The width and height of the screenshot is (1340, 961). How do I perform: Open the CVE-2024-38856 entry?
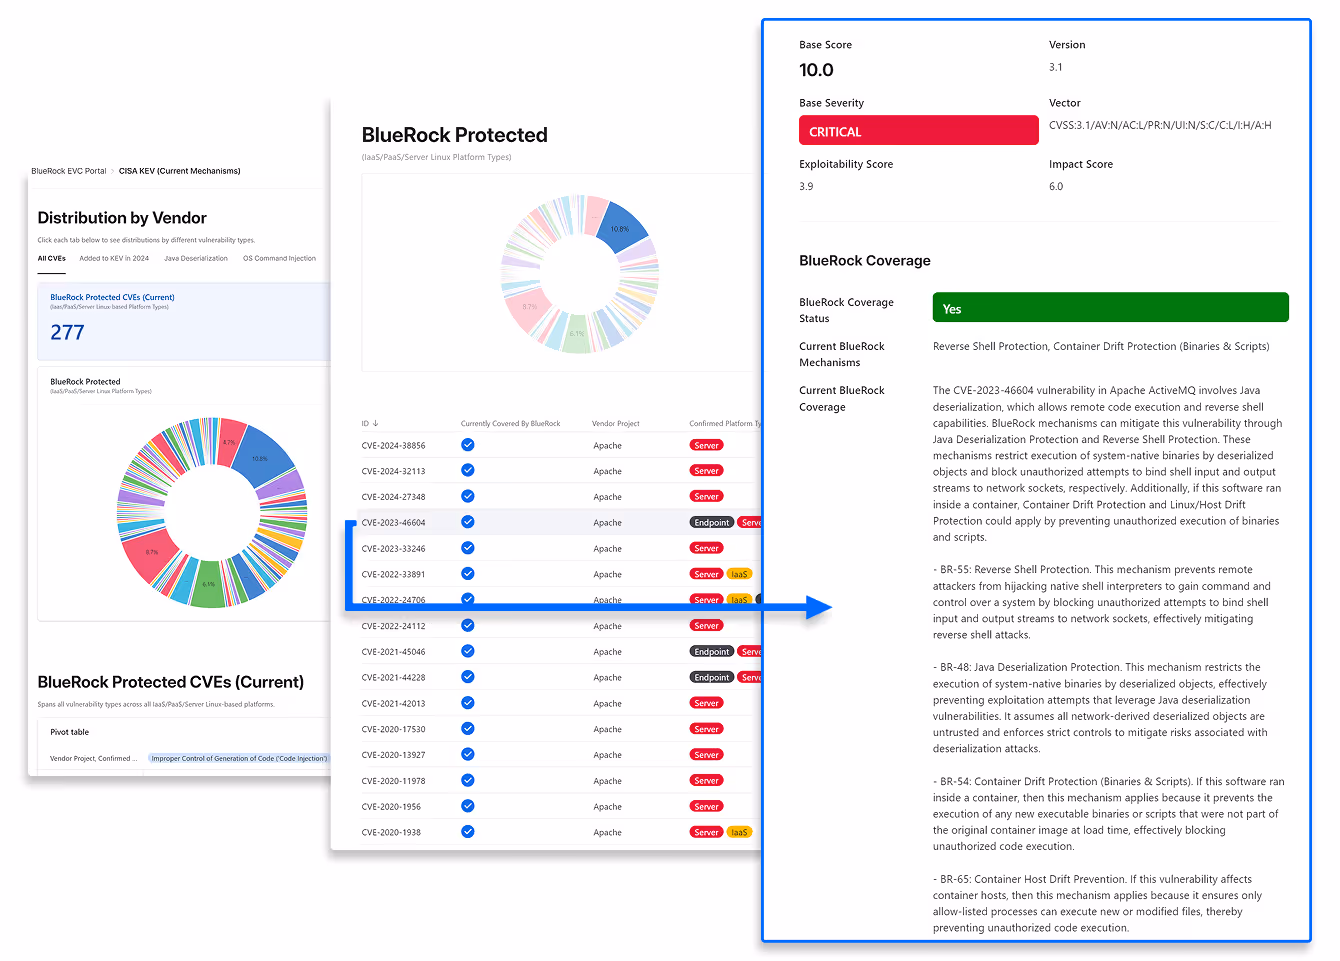click(x=393, y=446)
